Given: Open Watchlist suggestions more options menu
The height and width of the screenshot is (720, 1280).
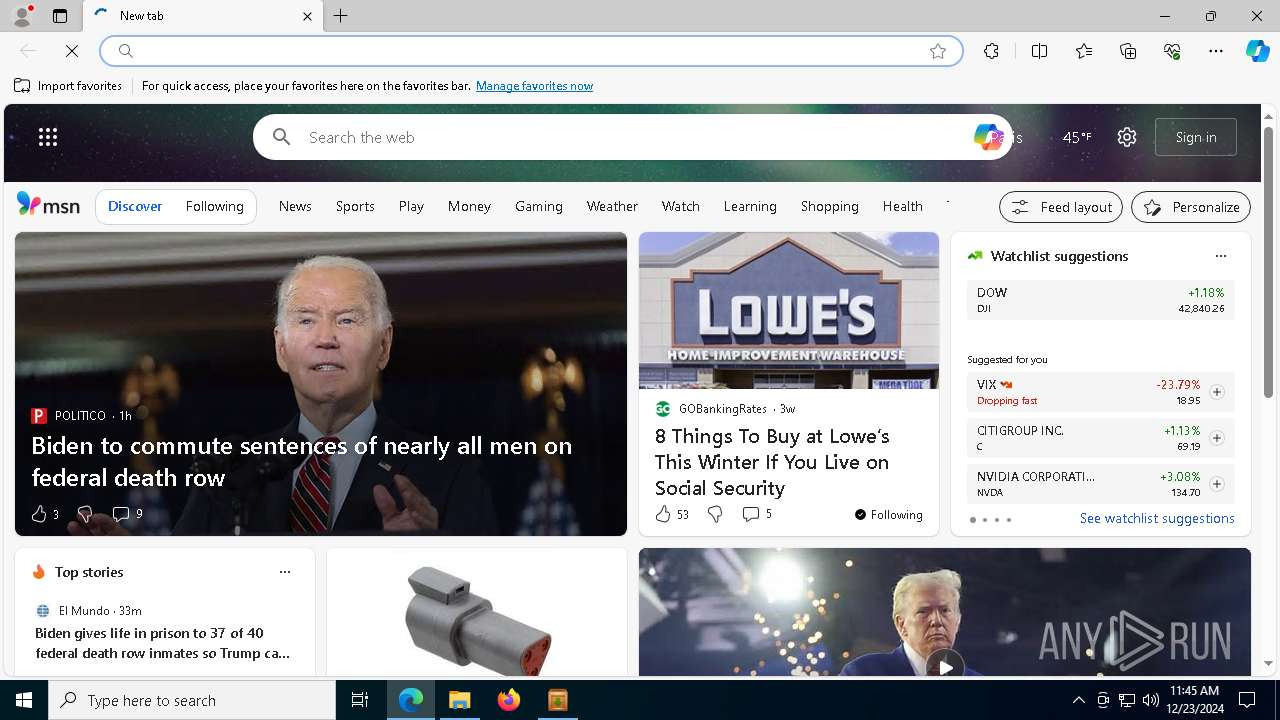Looking at the screenshot, I should pos(1220,256).
